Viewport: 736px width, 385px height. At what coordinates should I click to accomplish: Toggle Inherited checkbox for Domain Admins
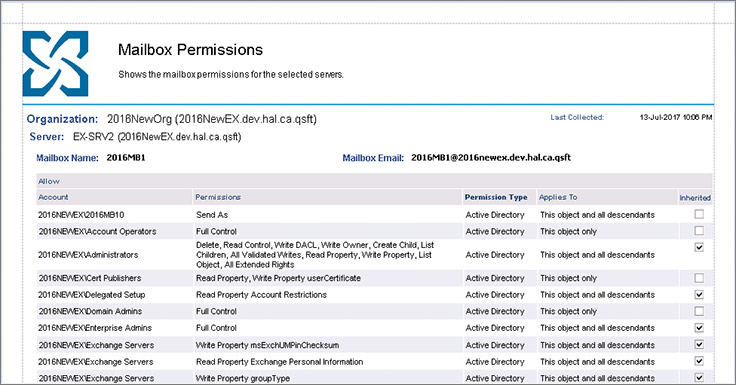pos(699,311)
